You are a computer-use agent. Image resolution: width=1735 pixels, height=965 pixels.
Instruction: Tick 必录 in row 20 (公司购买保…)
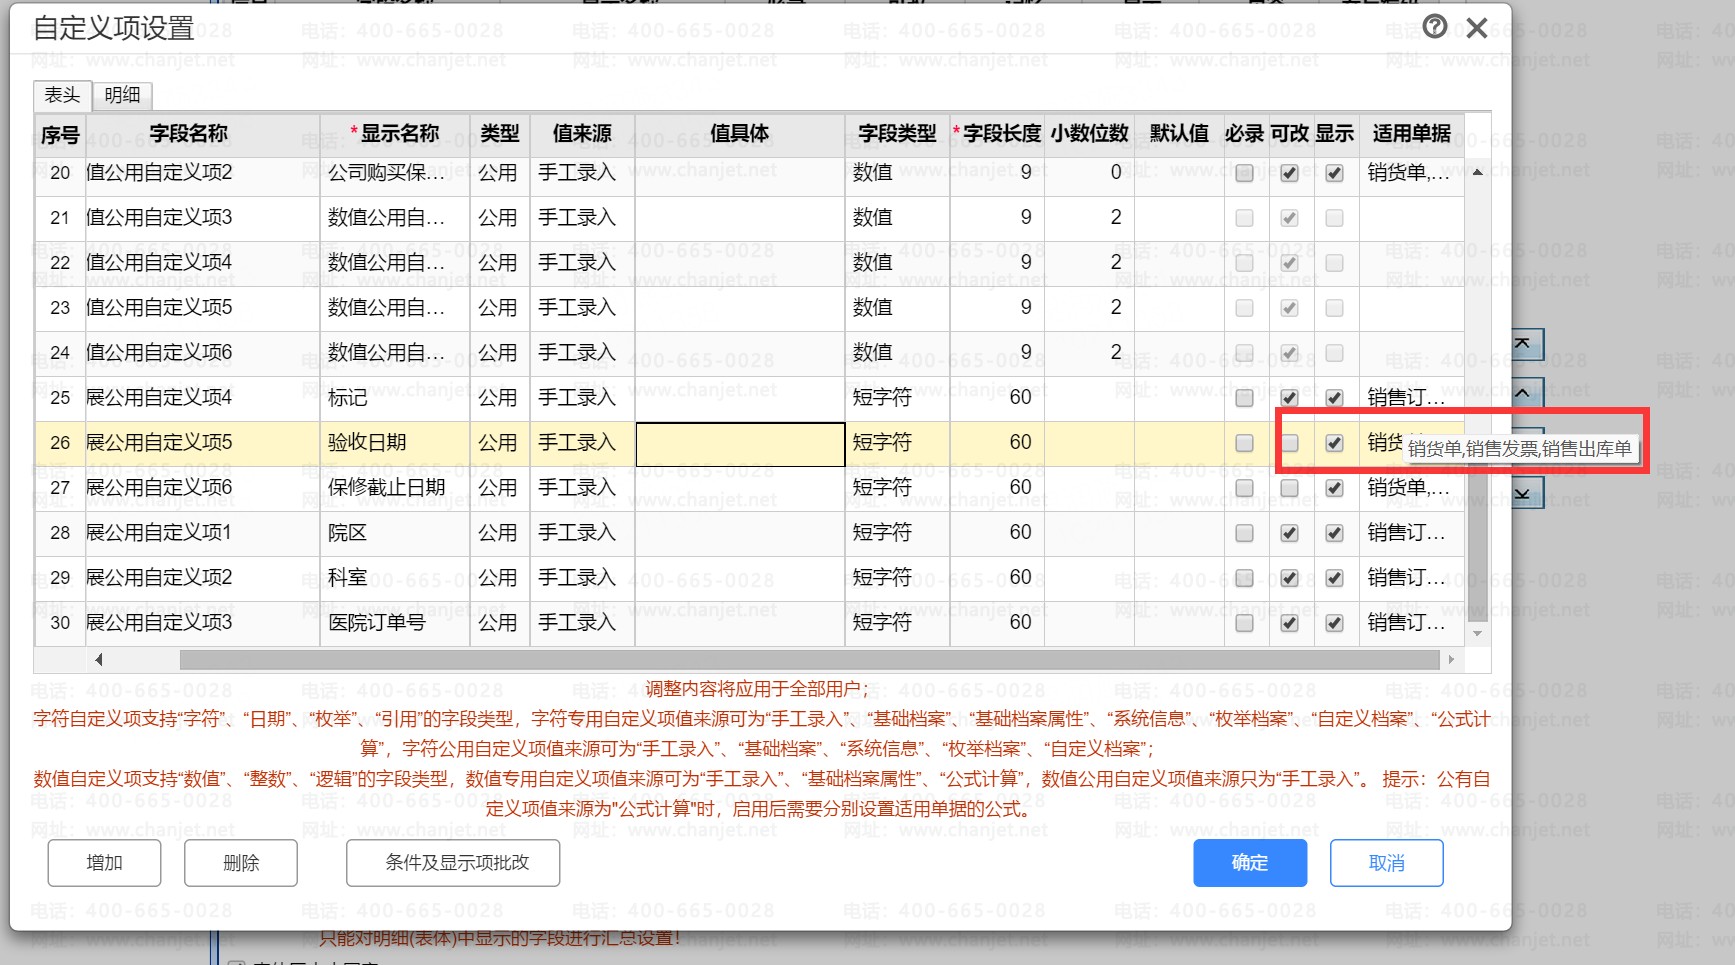[x=1244, y=173]
